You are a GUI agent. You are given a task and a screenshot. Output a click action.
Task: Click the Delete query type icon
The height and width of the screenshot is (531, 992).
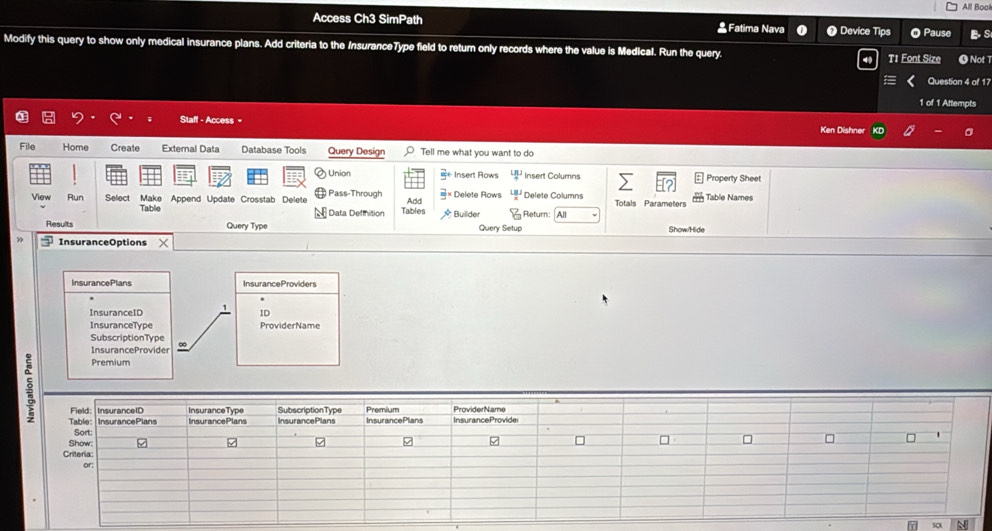(x=294, y=178)
